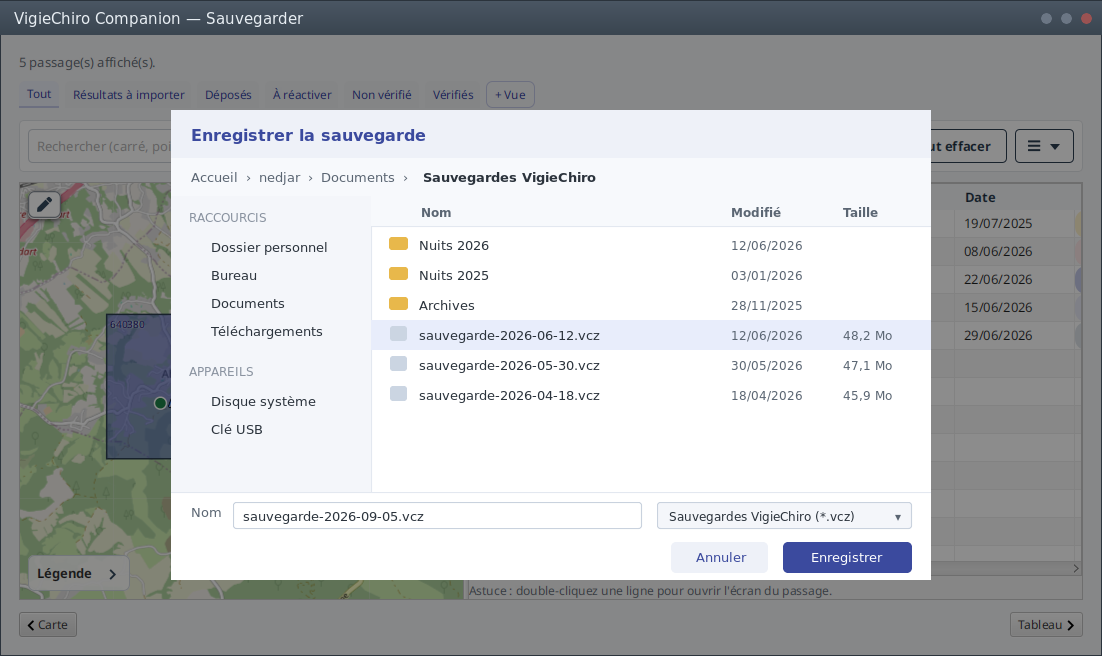
Task: Navigate to nedjar in the breadcrumb
Action: click(x=279, y=178)
